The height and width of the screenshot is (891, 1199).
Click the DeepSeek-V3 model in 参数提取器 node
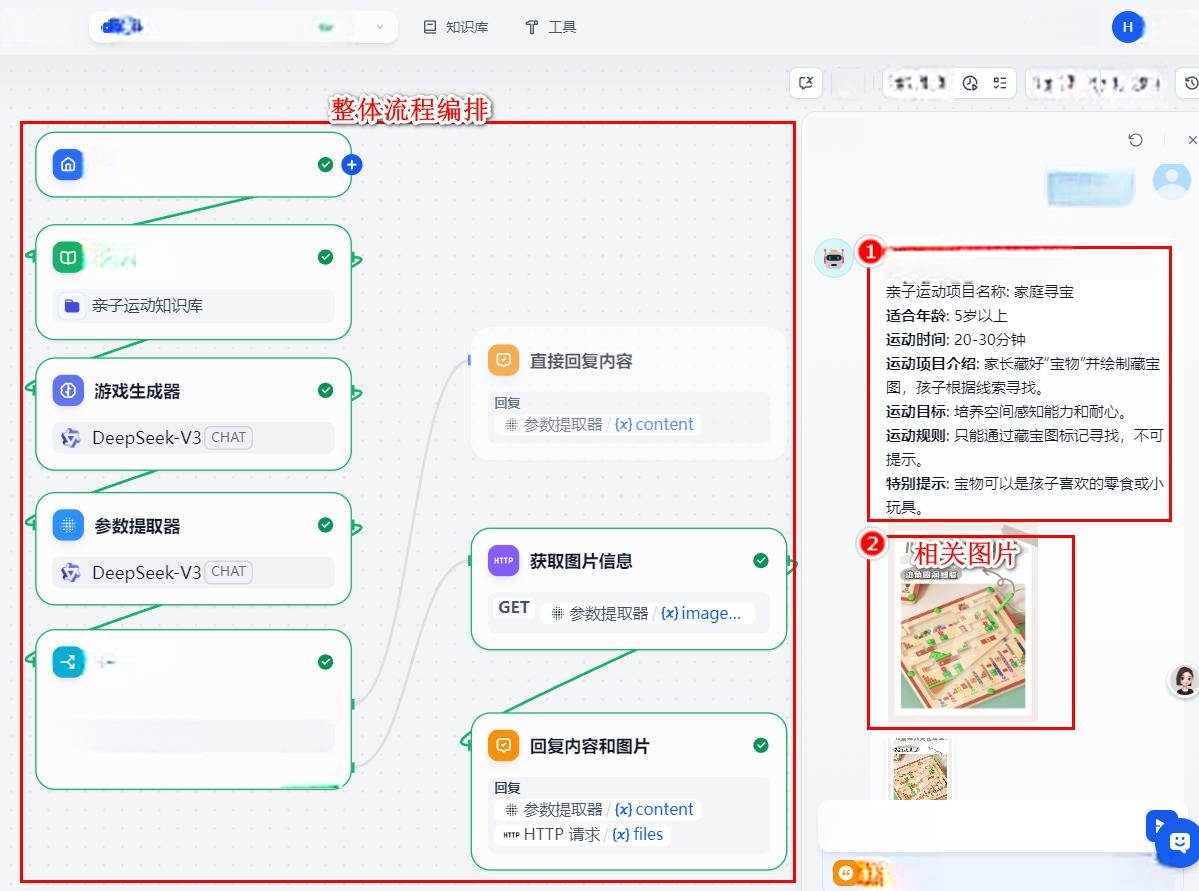(x=193, y=572)
